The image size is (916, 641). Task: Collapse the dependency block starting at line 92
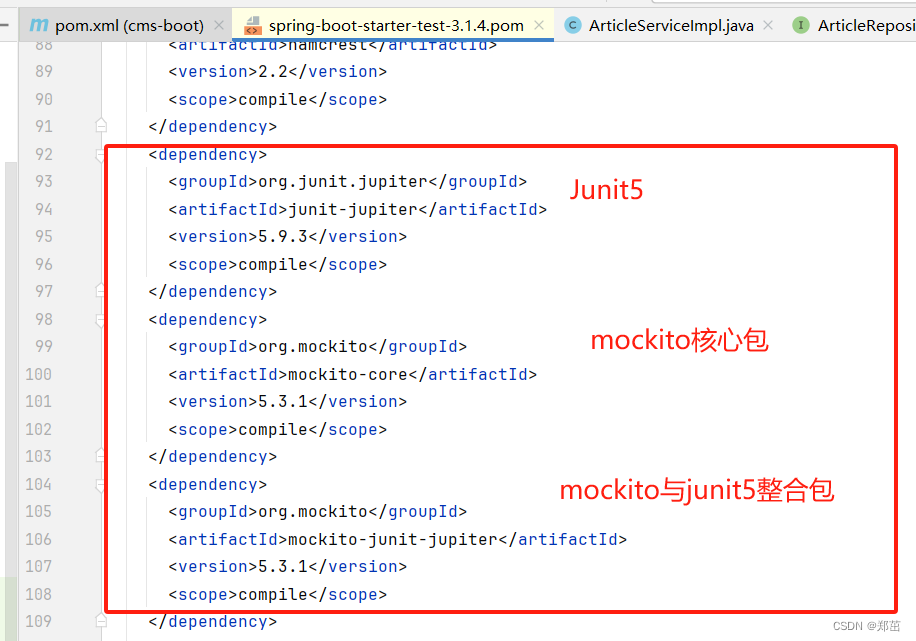(x=100, y=154)
